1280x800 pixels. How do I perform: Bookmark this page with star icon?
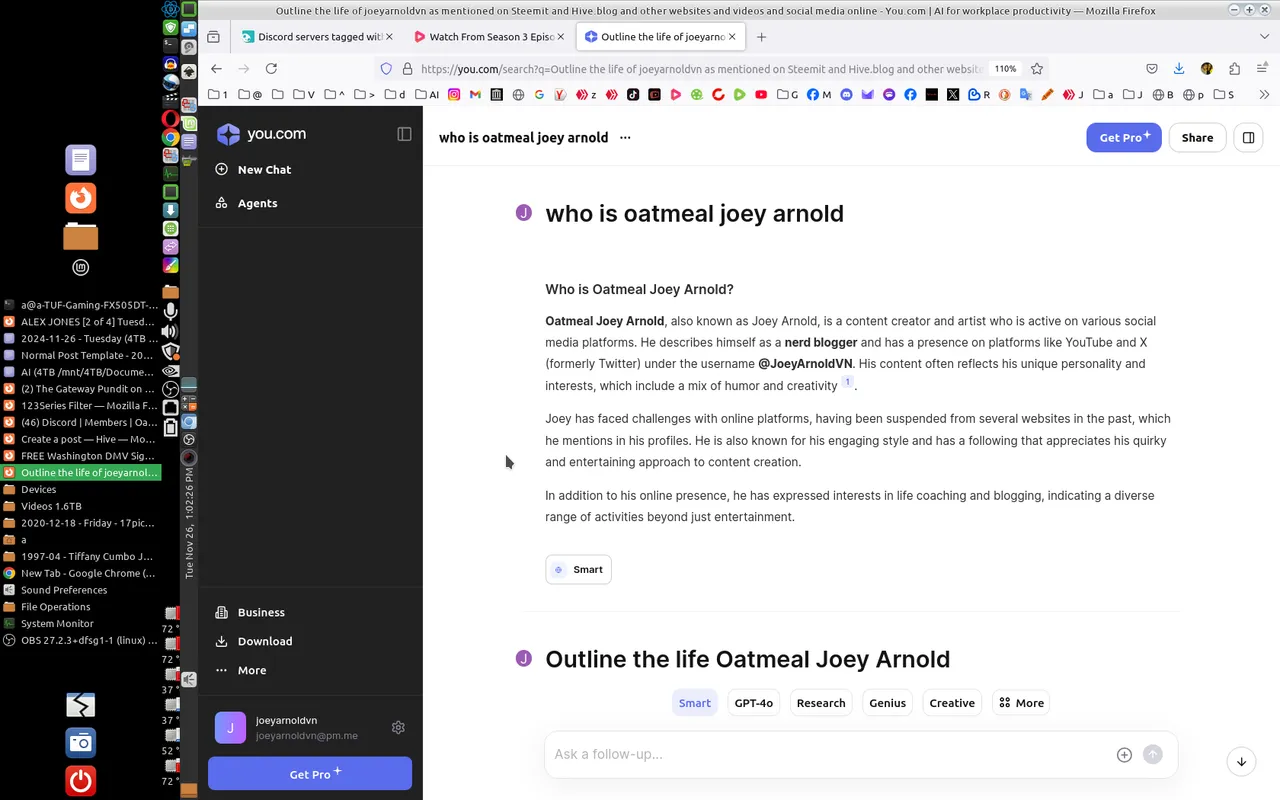[x=1037, y=69]
